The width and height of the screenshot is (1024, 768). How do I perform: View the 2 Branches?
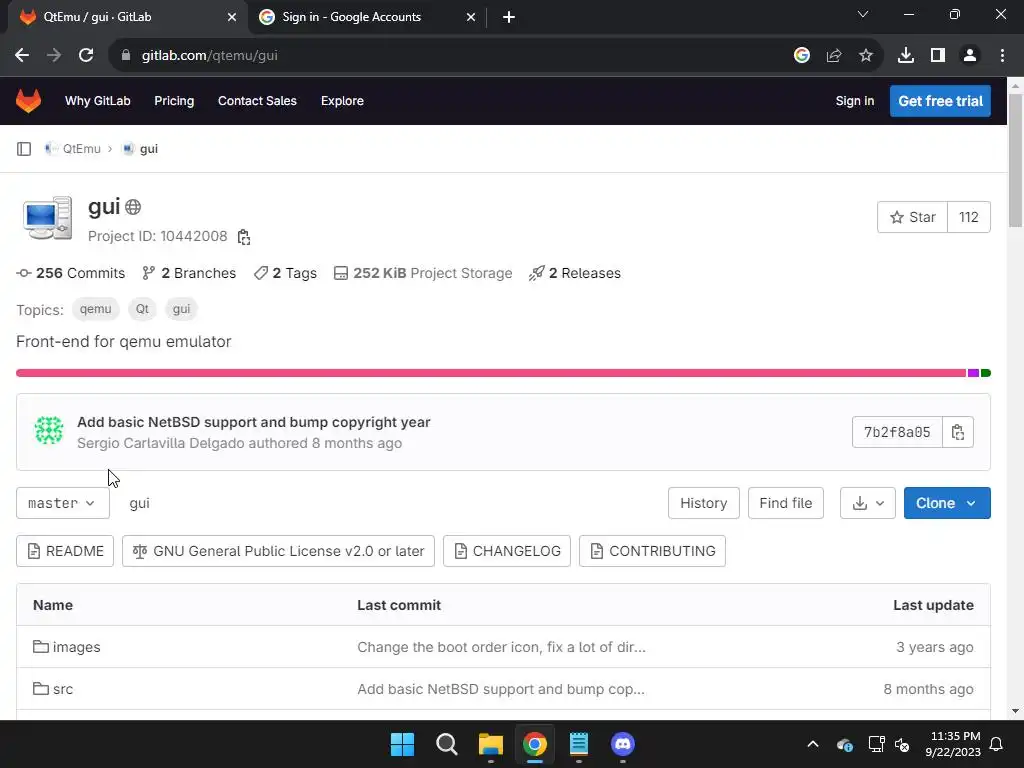point(189,273)
